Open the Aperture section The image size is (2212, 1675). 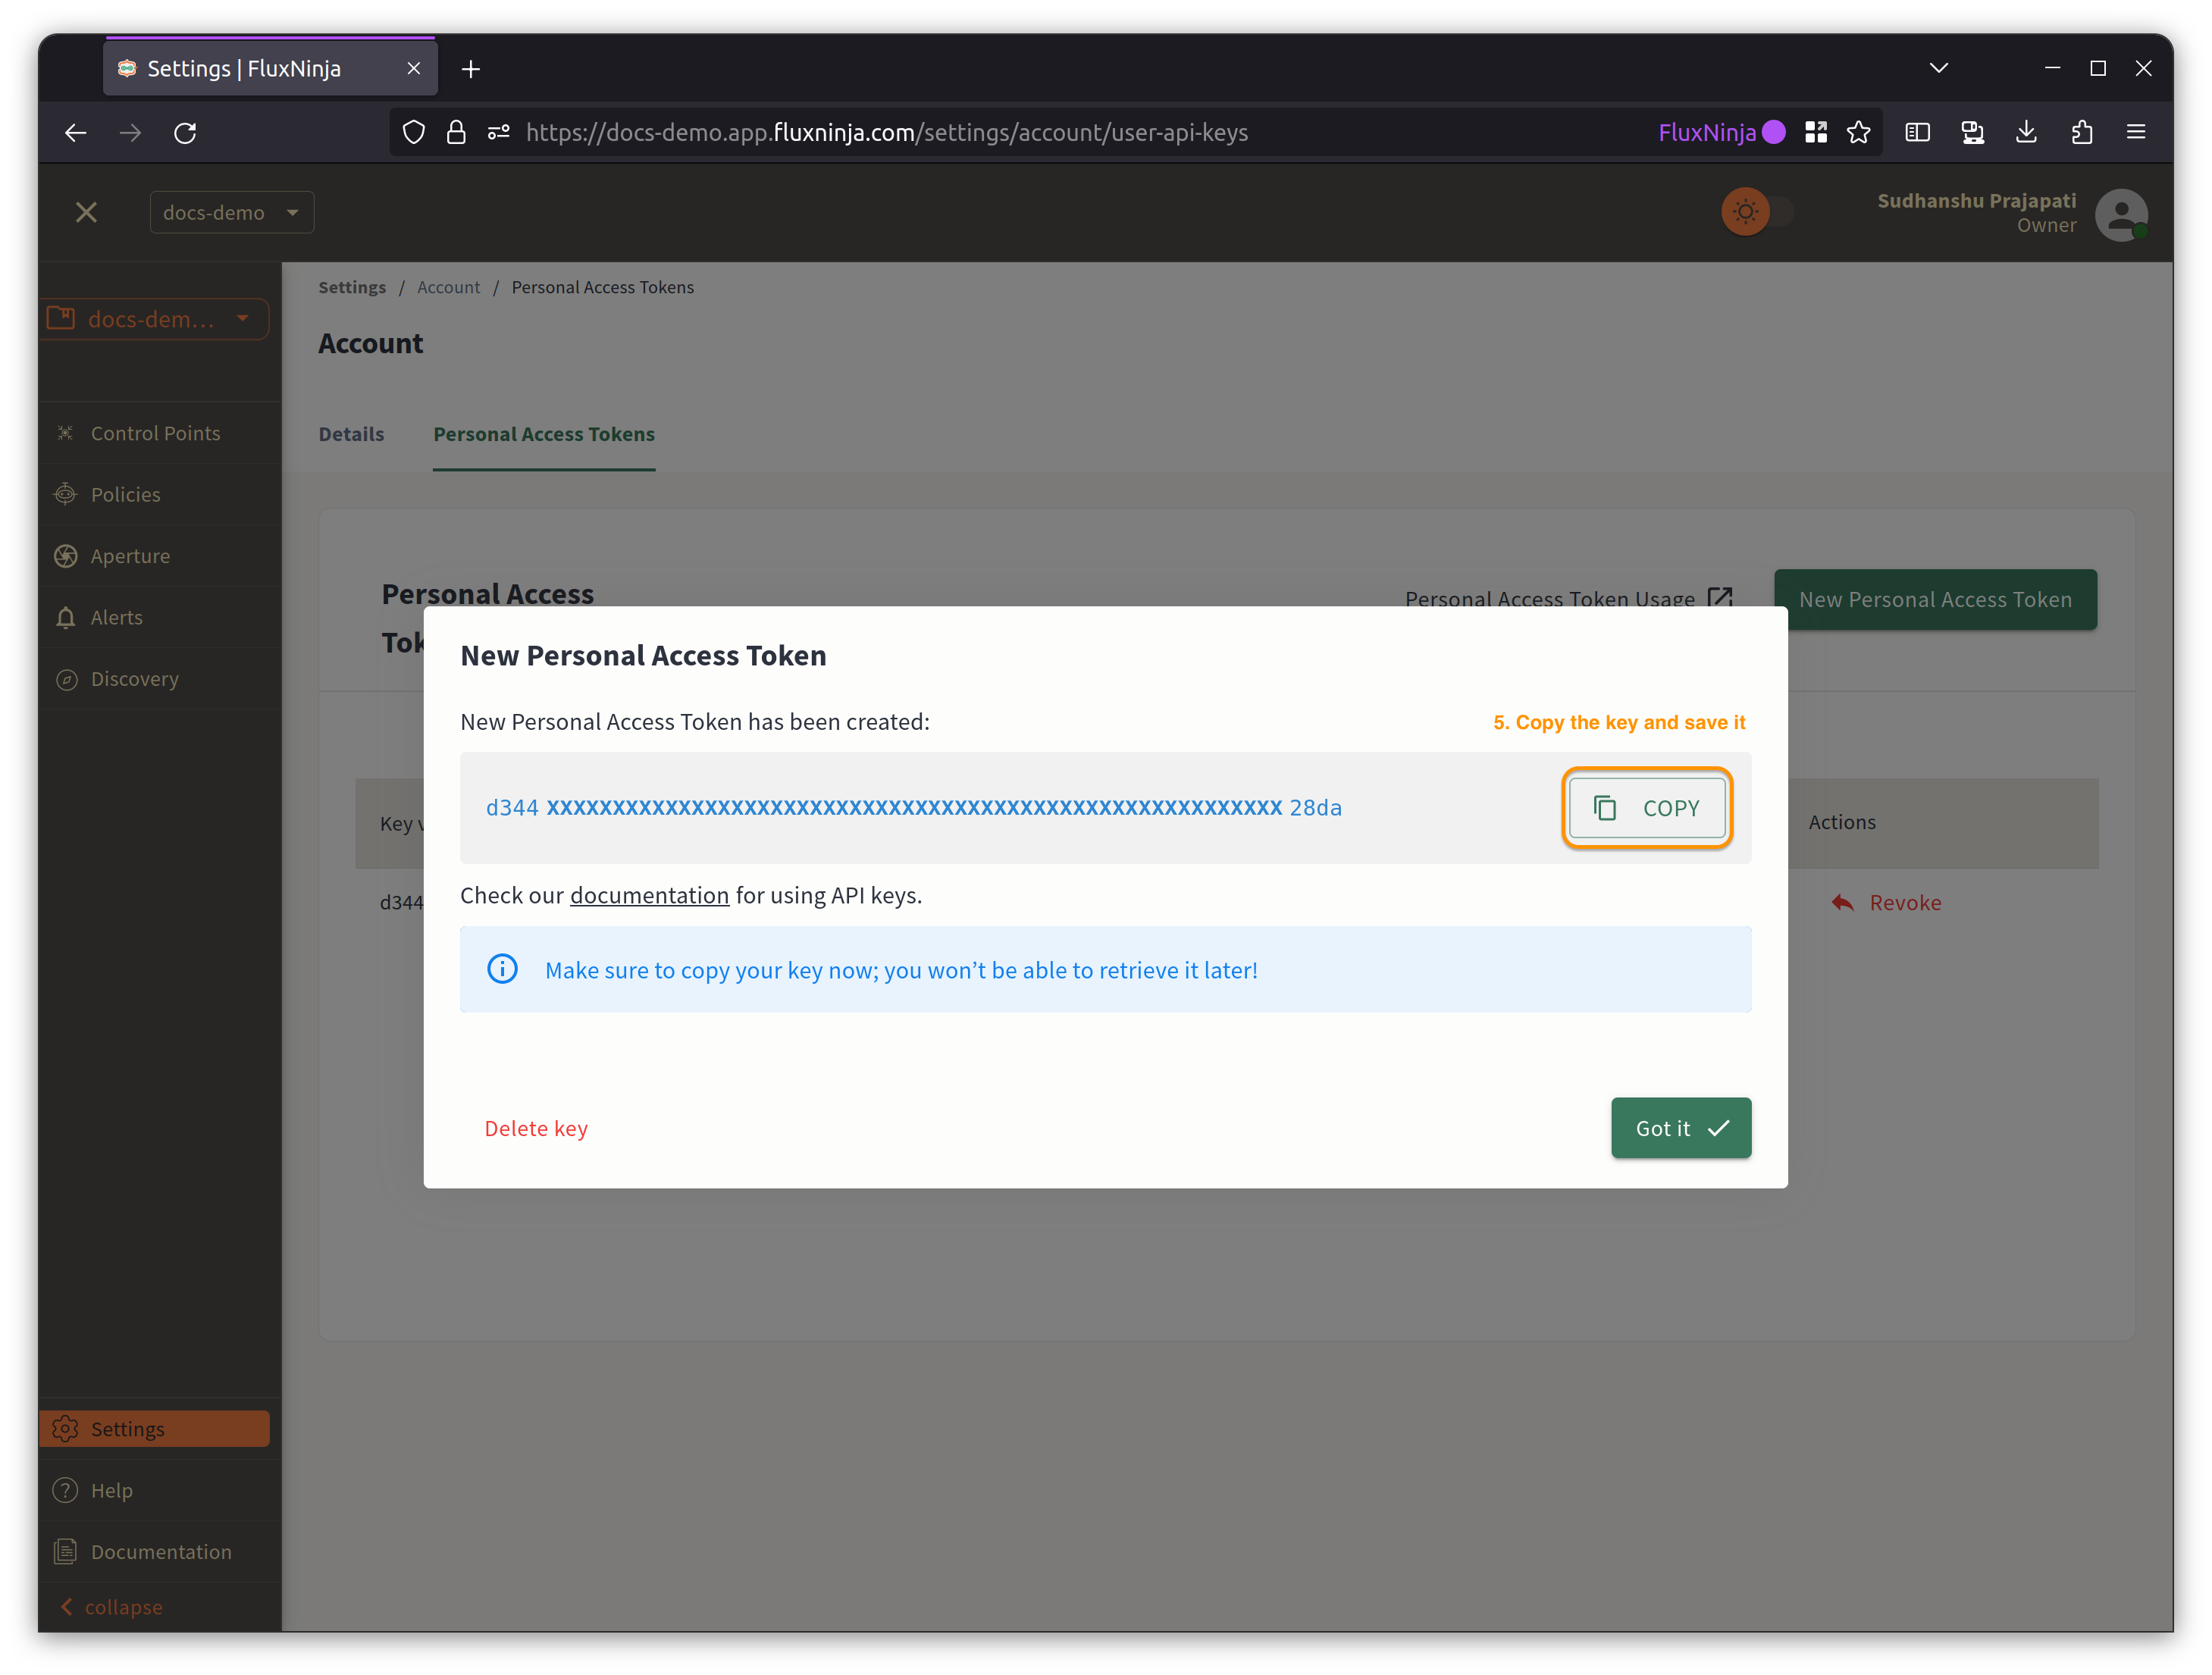pos(130,554)
